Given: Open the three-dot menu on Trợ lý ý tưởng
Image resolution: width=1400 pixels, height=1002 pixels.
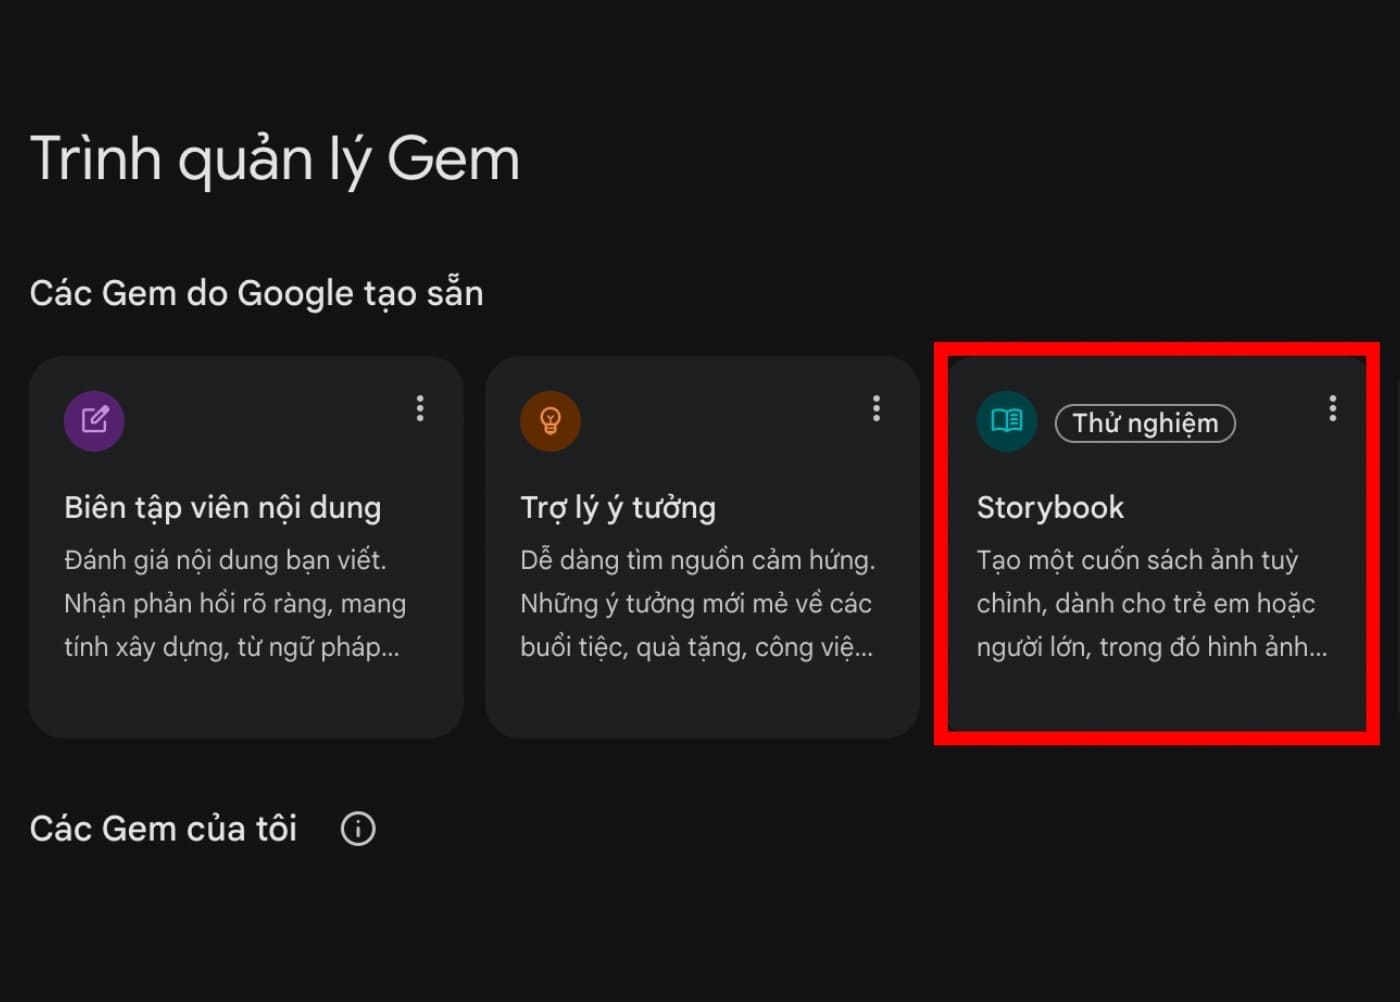Looking at the screenshot, I should [876, 408].
